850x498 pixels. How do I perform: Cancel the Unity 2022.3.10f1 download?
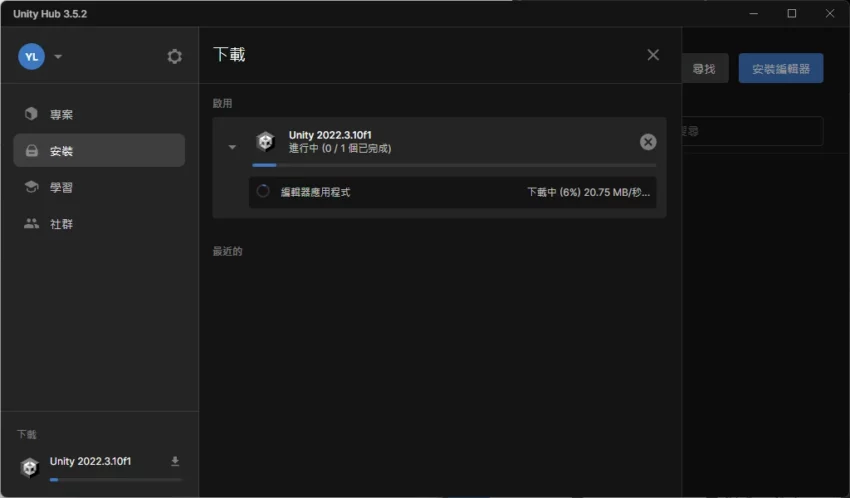[648, 142]
